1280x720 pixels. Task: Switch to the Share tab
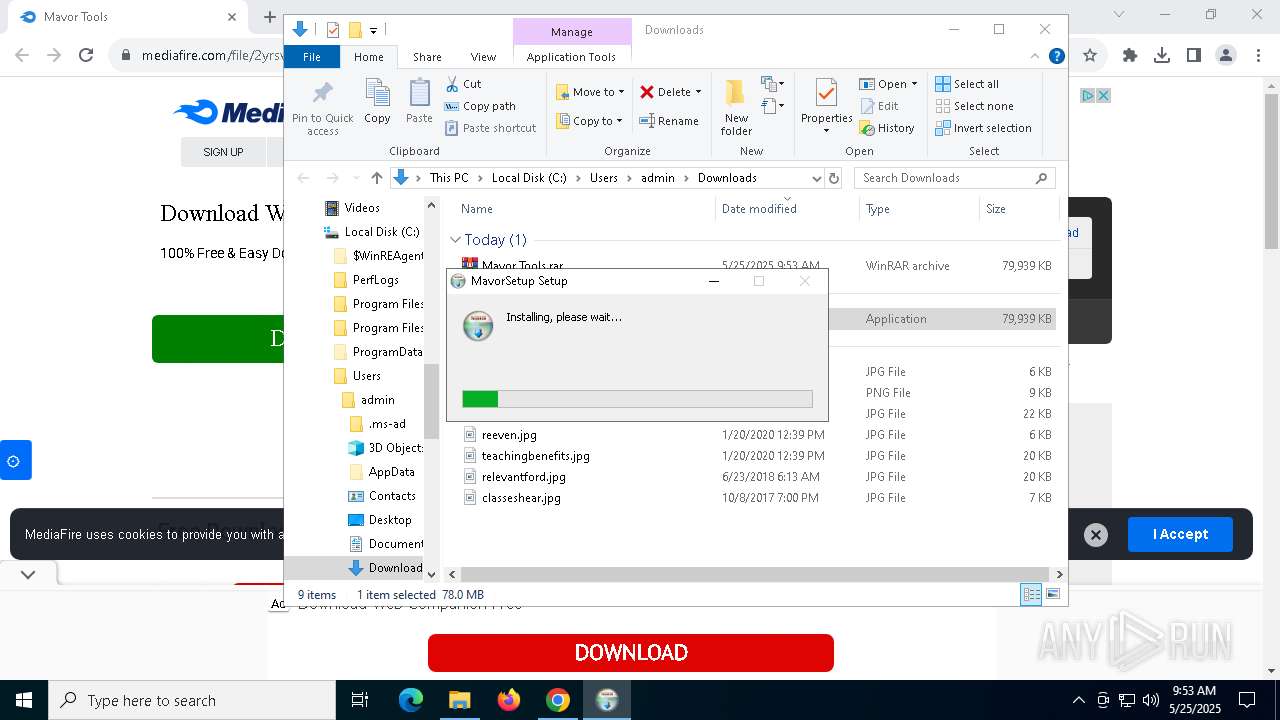pyautogui.click(x=427, y=57)
